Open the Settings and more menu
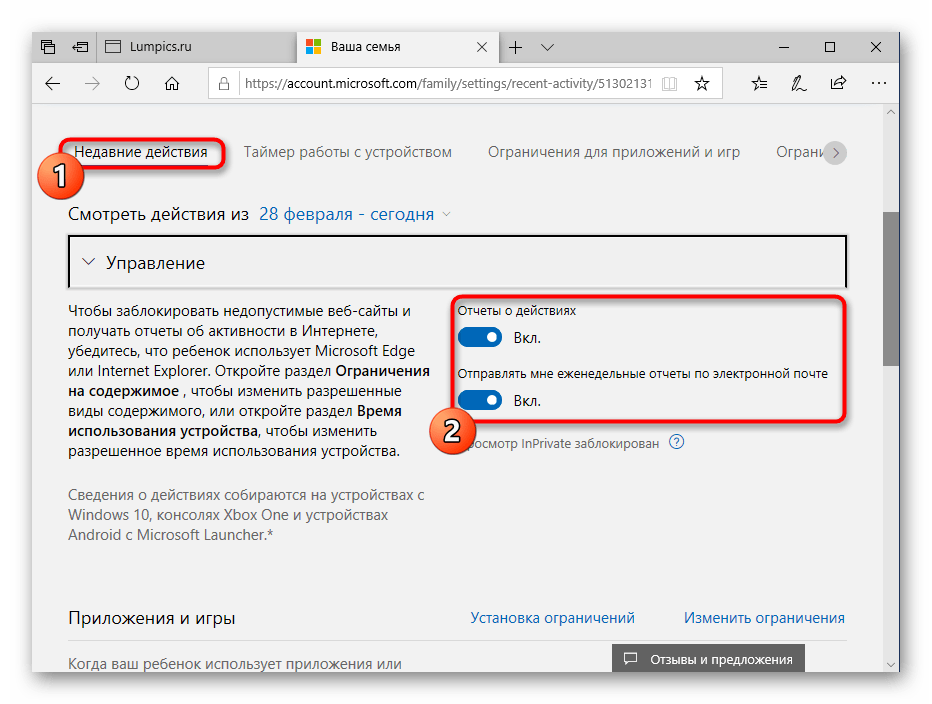 pyautogui.click(x=878, y=84)
